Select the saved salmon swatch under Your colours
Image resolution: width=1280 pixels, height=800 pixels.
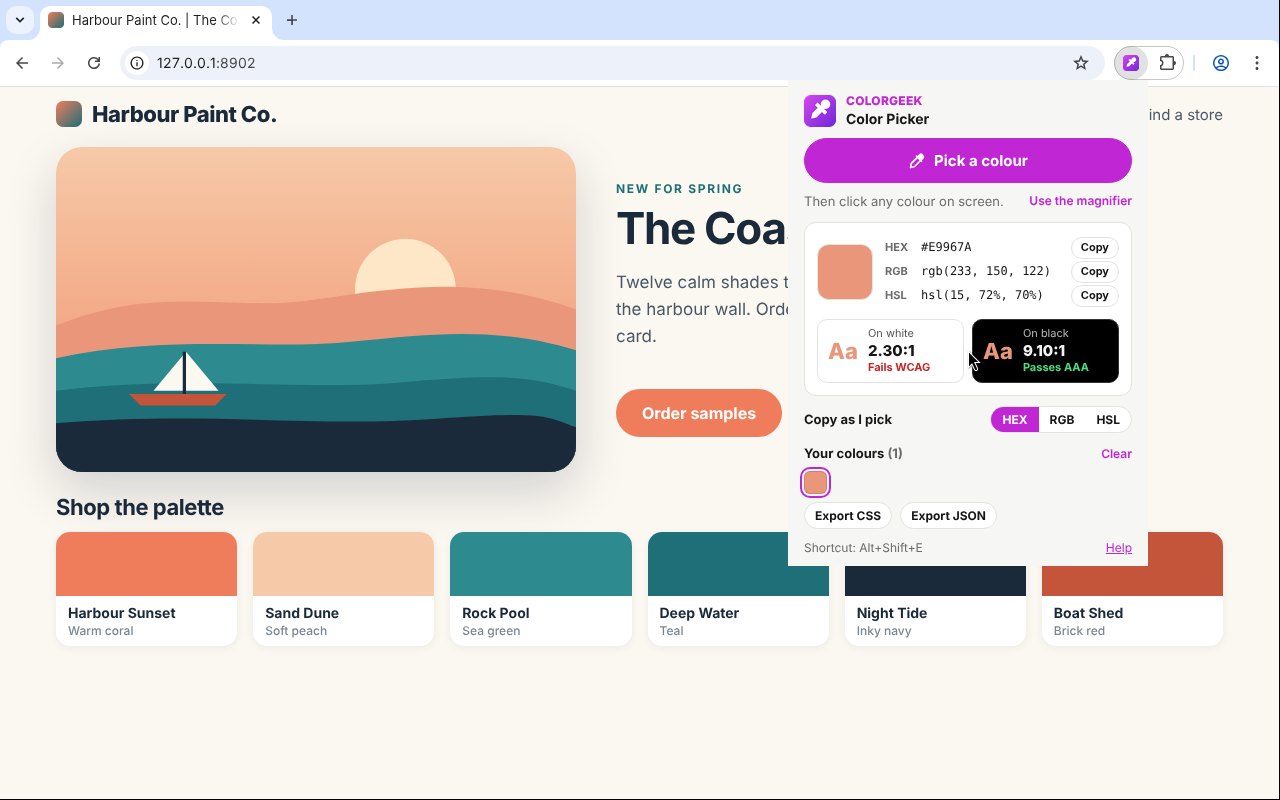pos(816,483)
